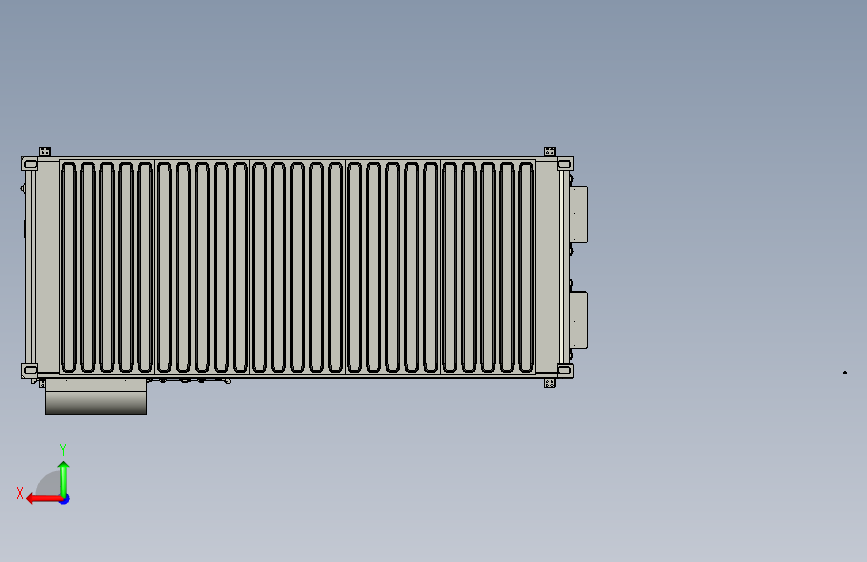Click the red X axis arrow of the triad

coord(43,499)
